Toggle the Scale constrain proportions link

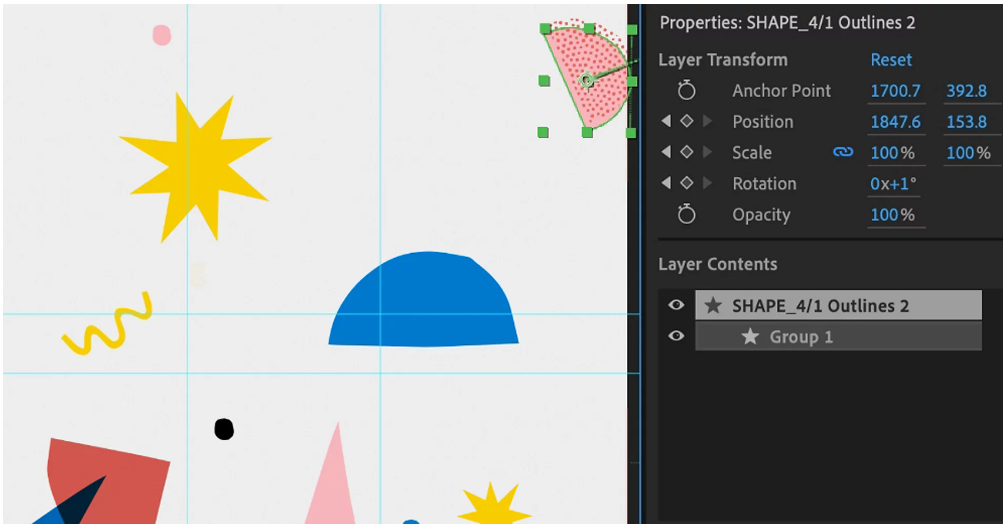[843, 153]
